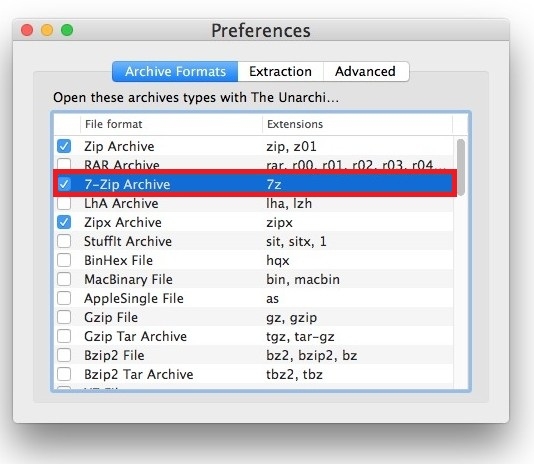Image resolution: width=534 pixels, height=464 pixels.
Task: Enable the BinHex File checkbox
Action: pyautogui.click(x=64, y=260)
